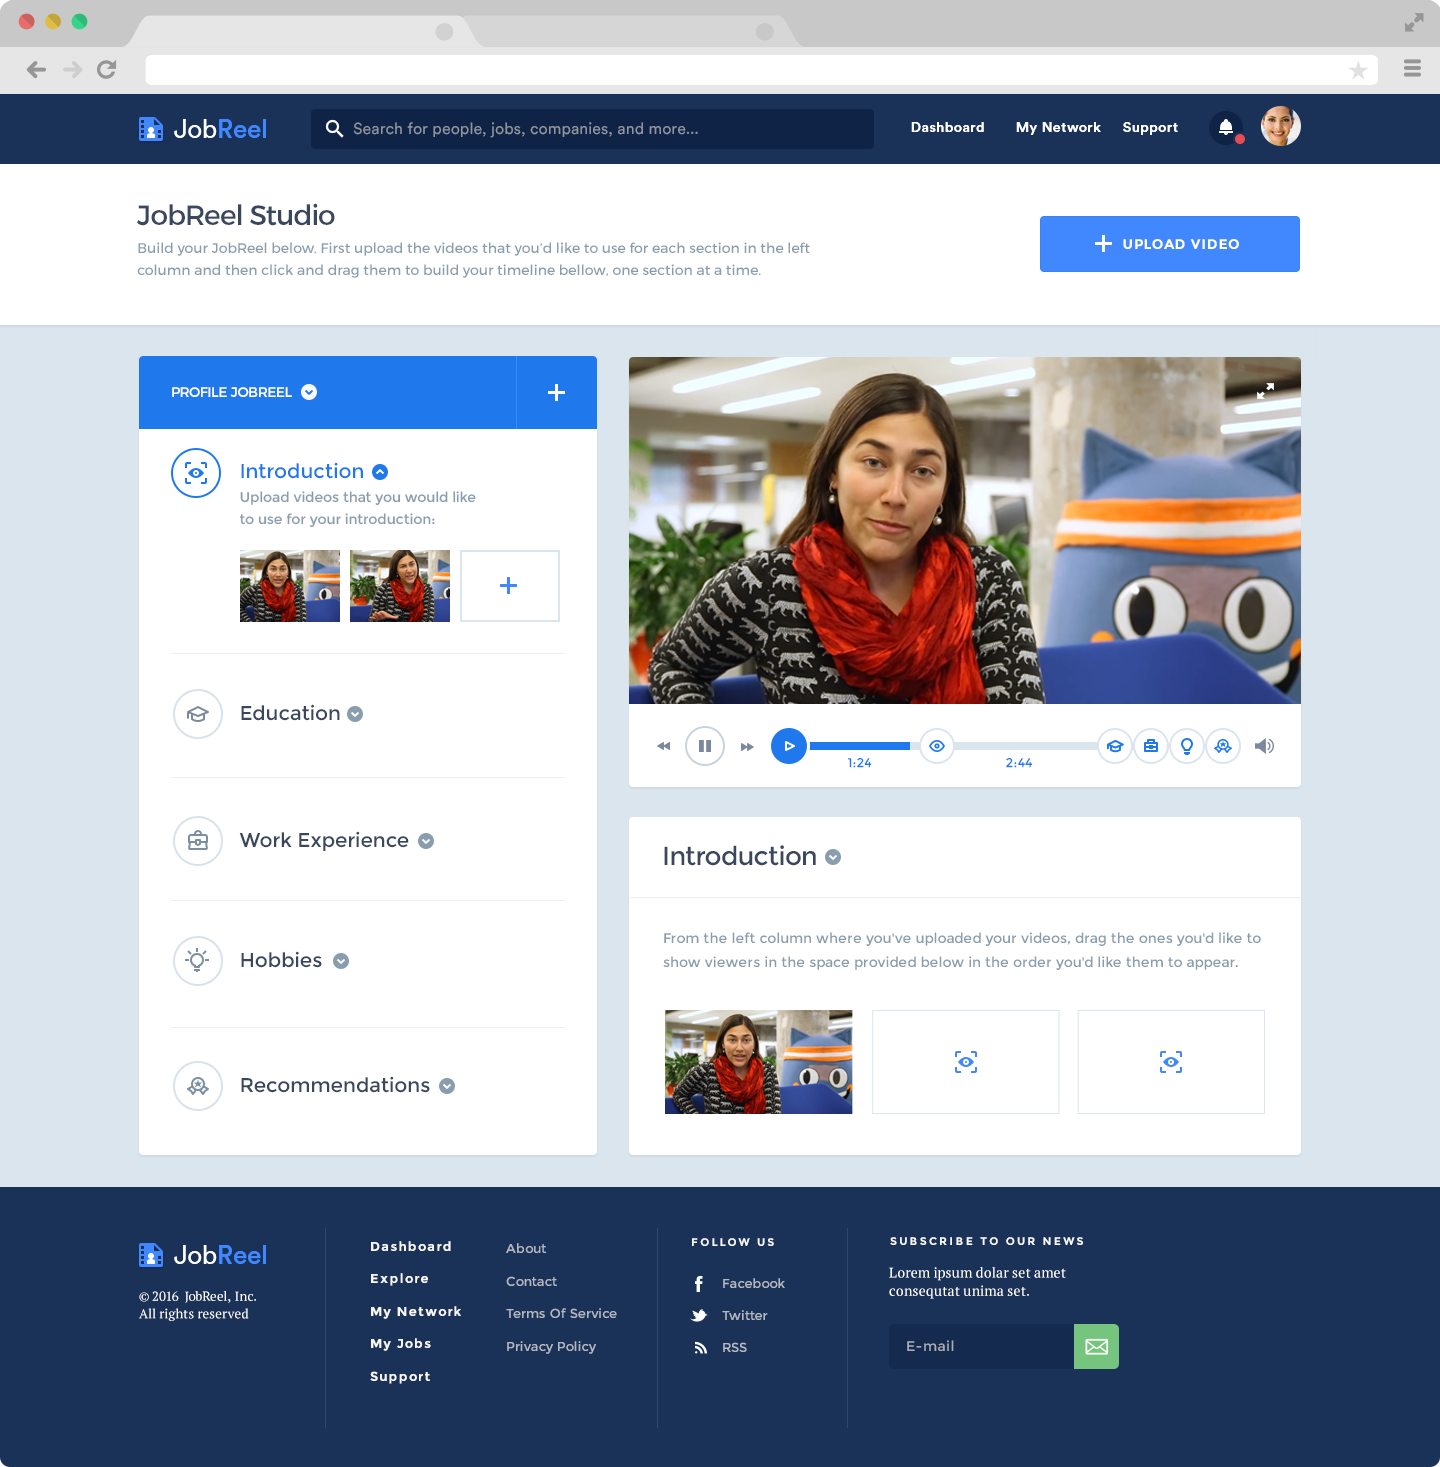Expand video player to fullscreen

click(1265, 391)
